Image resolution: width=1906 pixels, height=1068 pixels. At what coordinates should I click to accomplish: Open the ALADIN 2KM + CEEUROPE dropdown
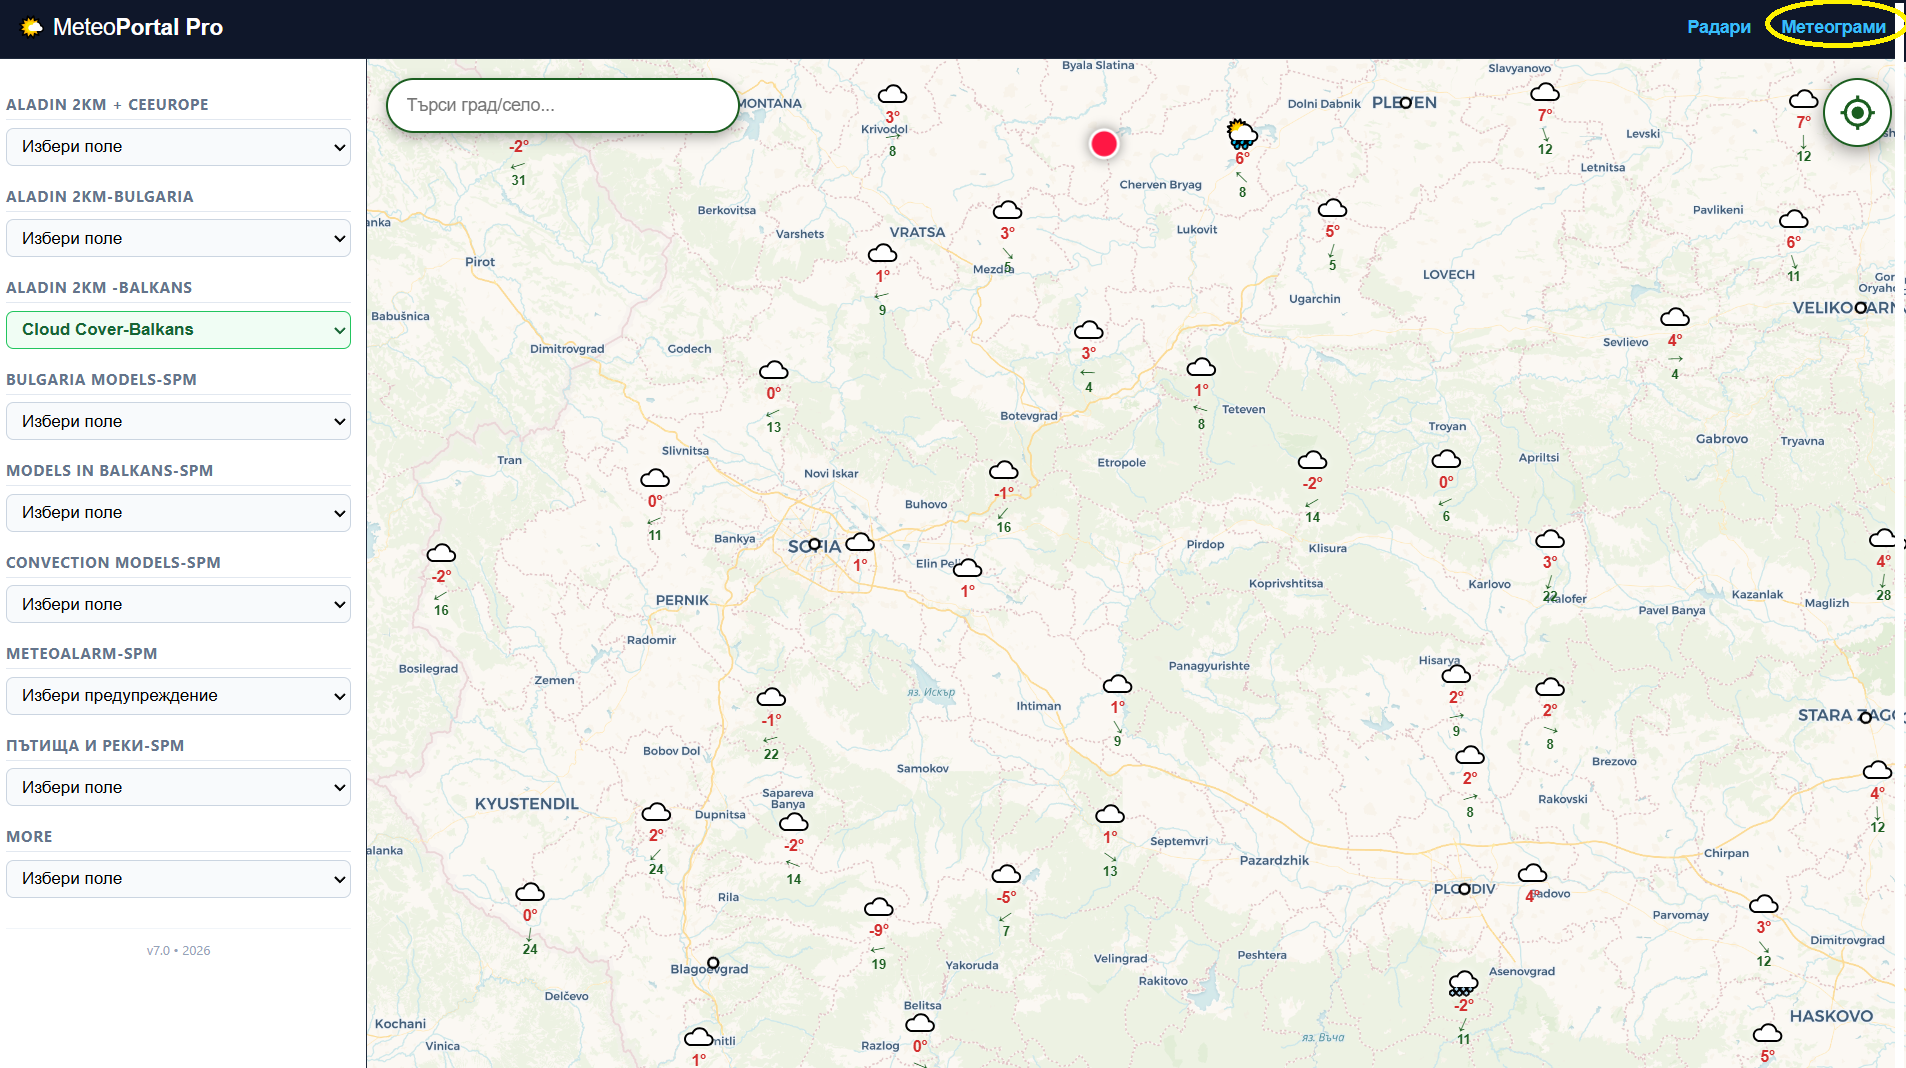tap(178, 147)
